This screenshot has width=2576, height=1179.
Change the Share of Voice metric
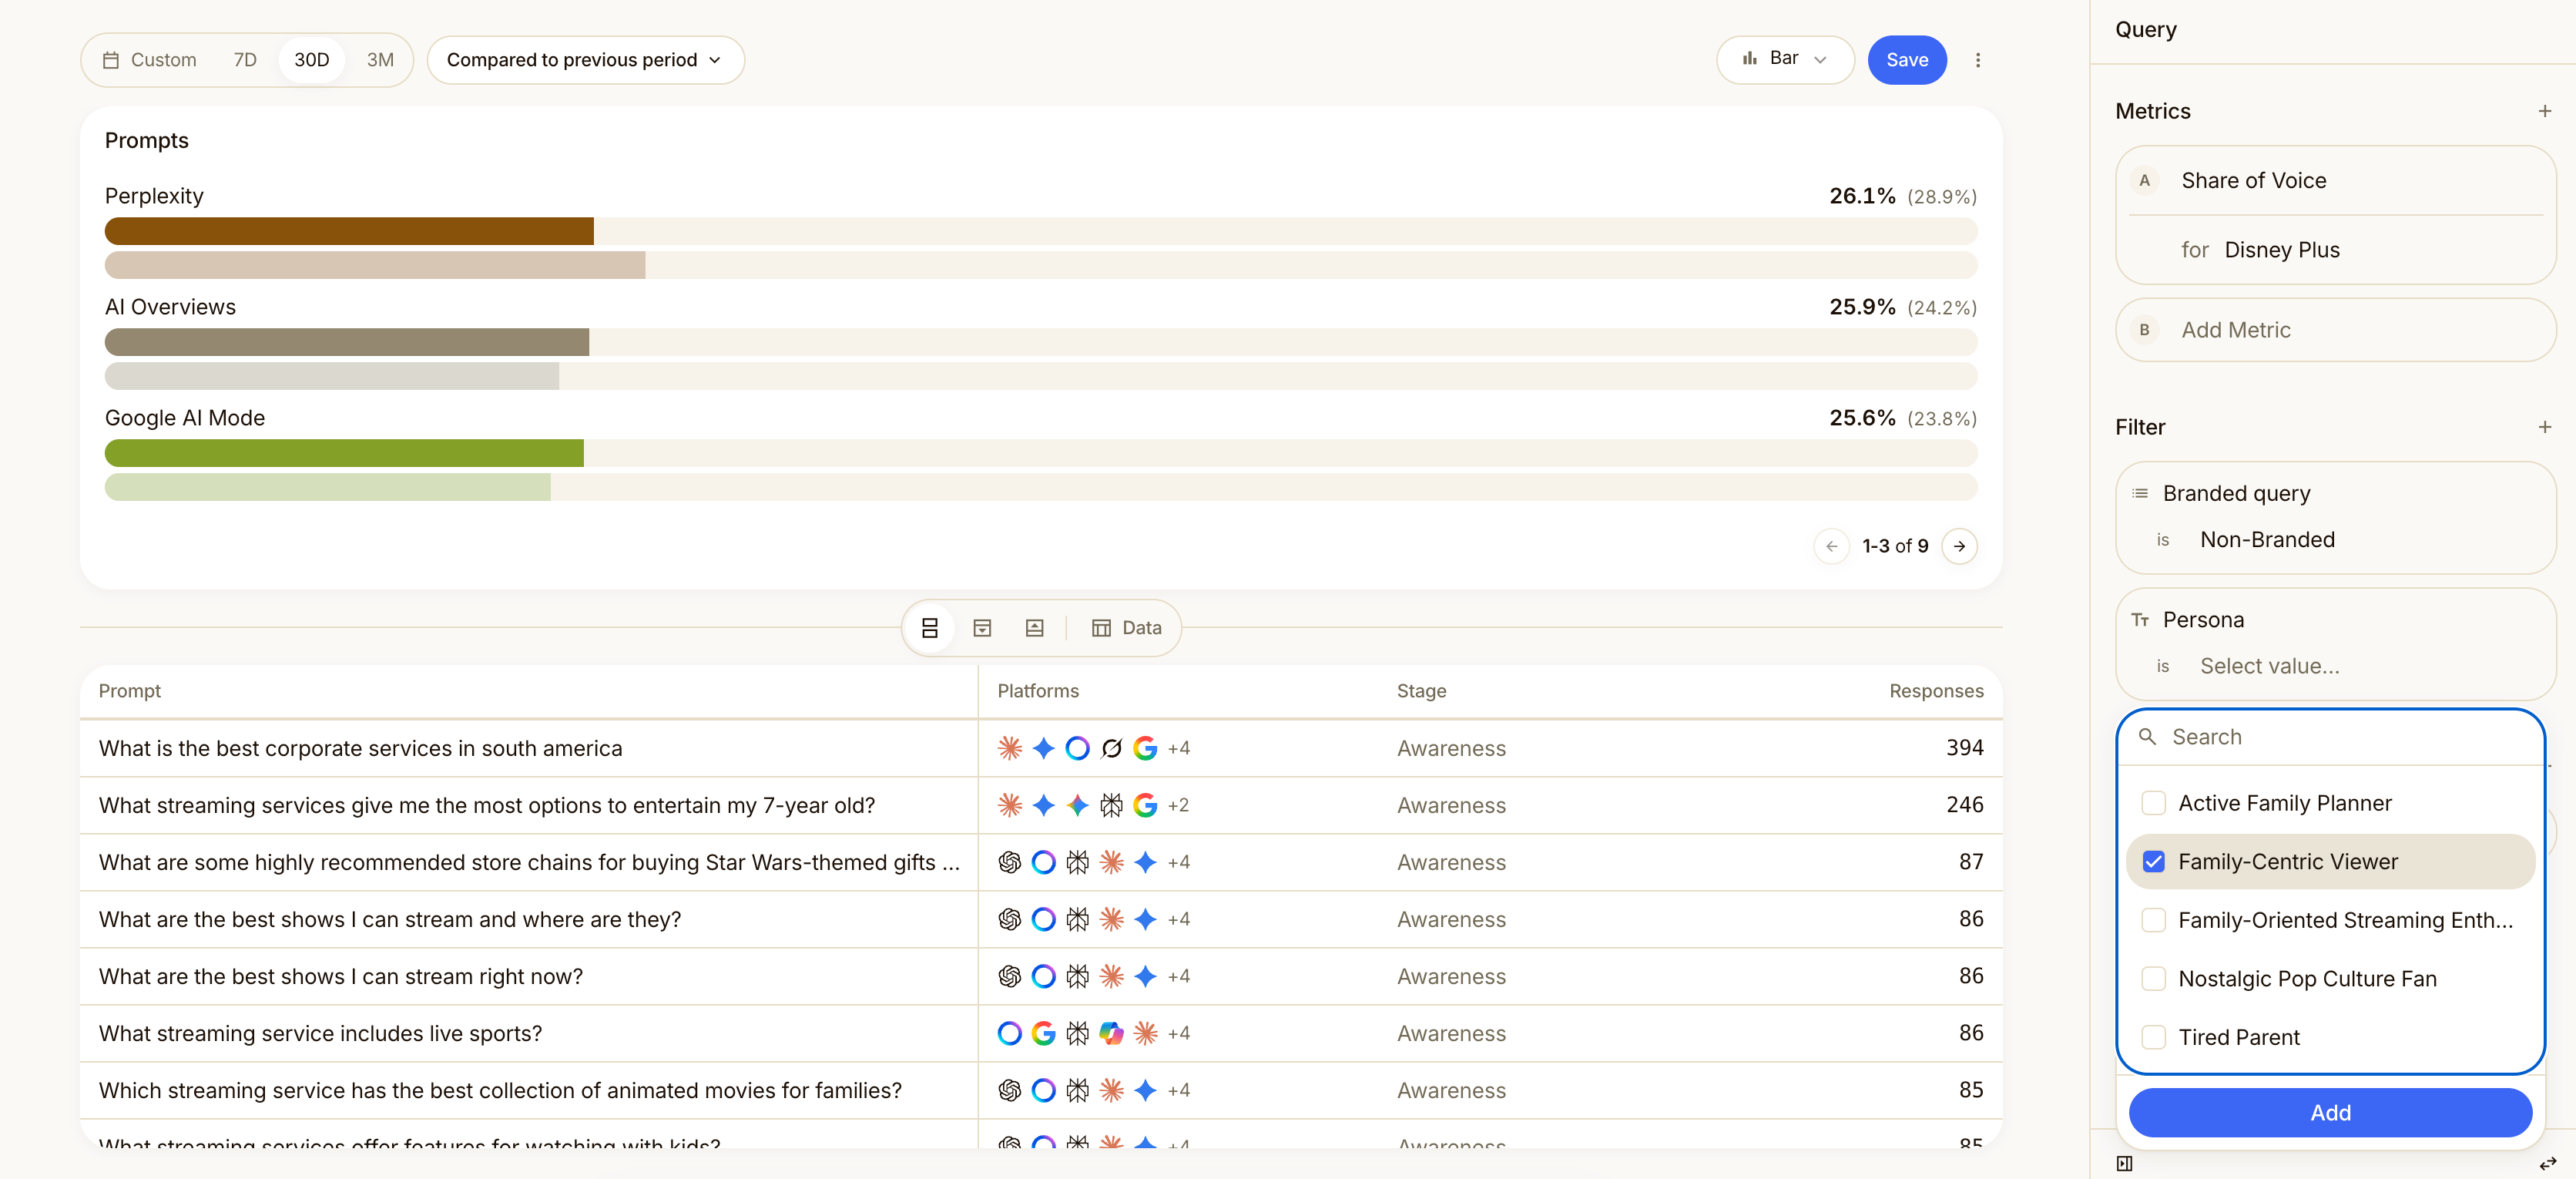[x=2253, y=181]
